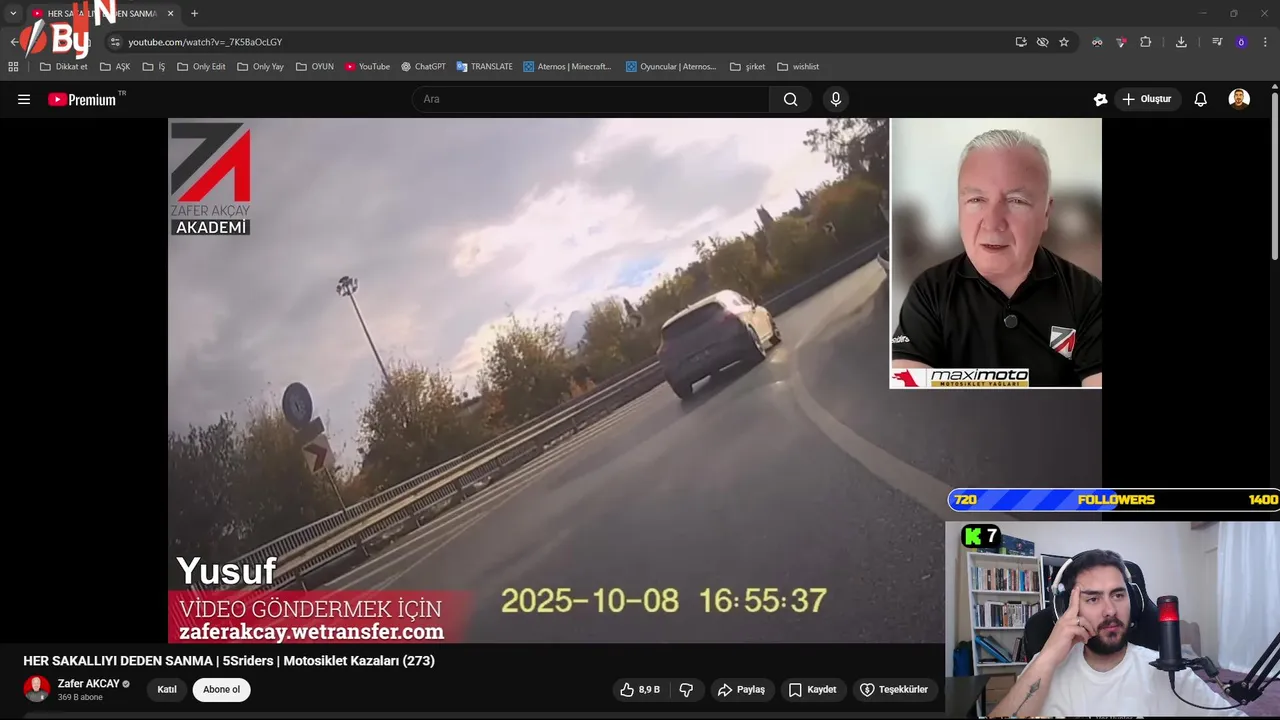Open the OYUN bookmarks folder
Screen dimensions: 1280x720
click(315, 67)
